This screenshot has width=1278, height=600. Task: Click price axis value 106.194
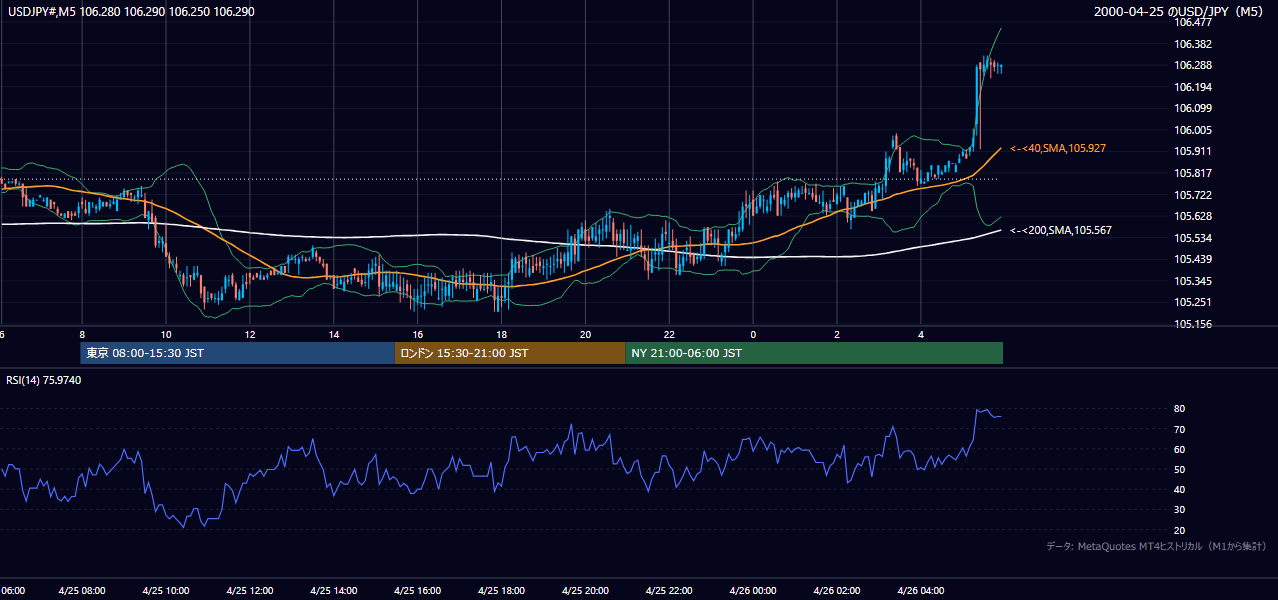(x=1192, y=87)
